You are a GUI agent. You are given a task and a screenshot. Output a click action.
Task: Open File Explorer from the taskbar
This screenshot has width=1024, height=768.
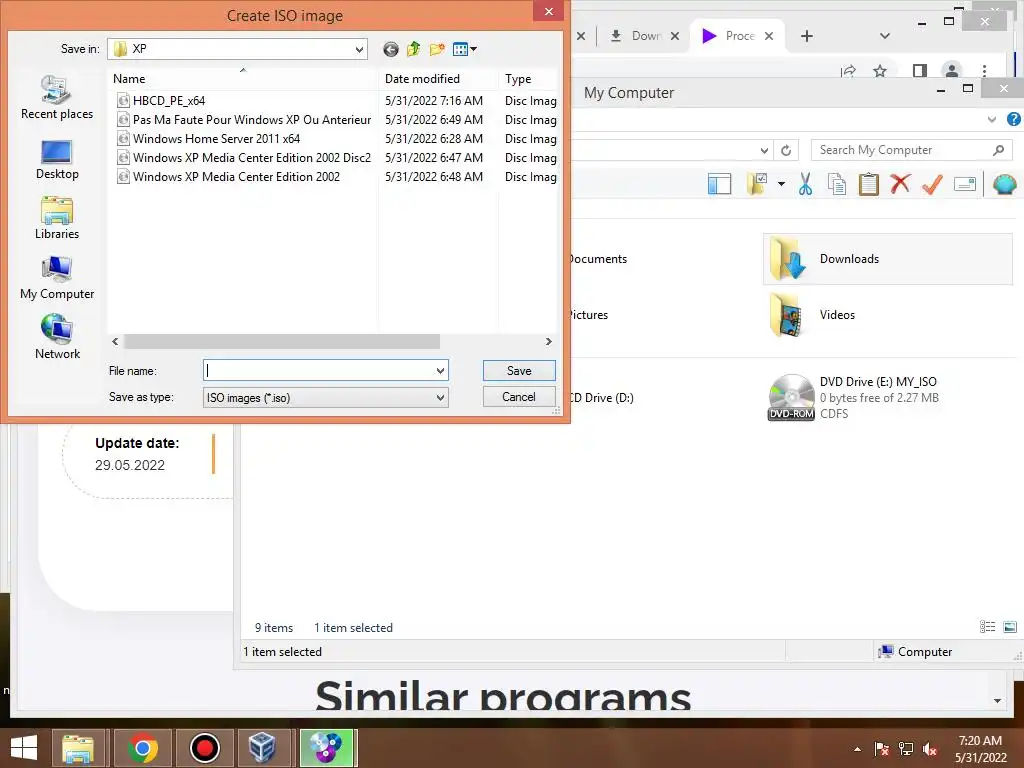click(x=78, y=748)
